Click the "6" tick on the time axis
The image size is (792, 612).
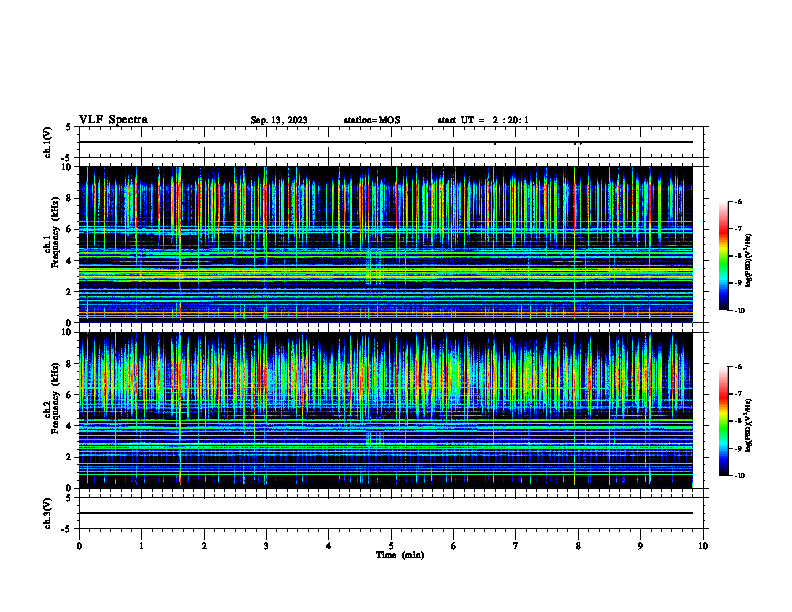click(454, 546)
